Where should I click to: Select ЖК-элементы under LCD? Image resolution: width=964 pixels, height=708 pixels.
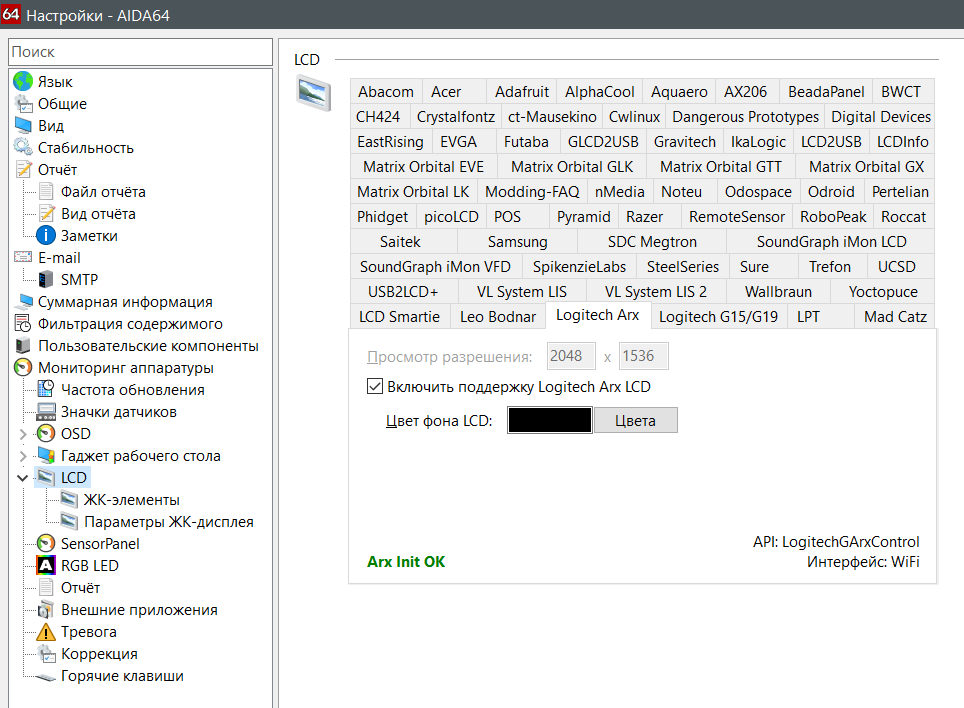[131, 500]
